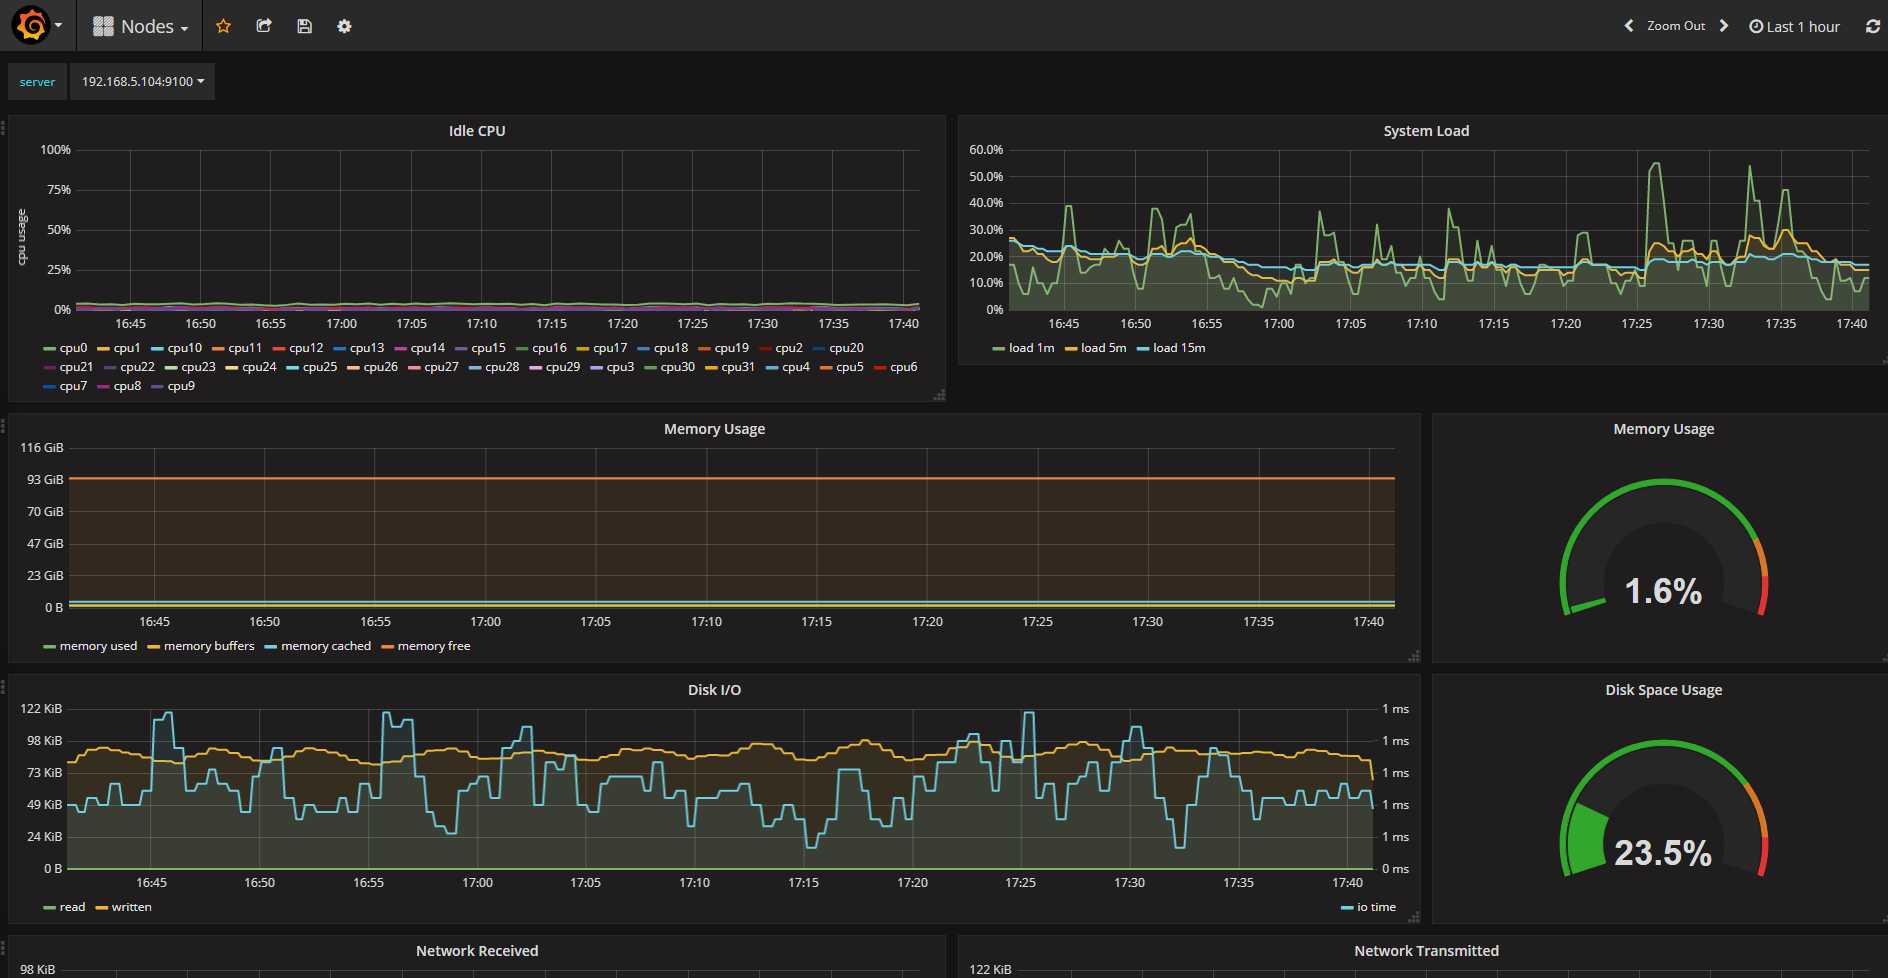
Task: Open the Idle CPU panel title menu
Action: coord(477,131)
